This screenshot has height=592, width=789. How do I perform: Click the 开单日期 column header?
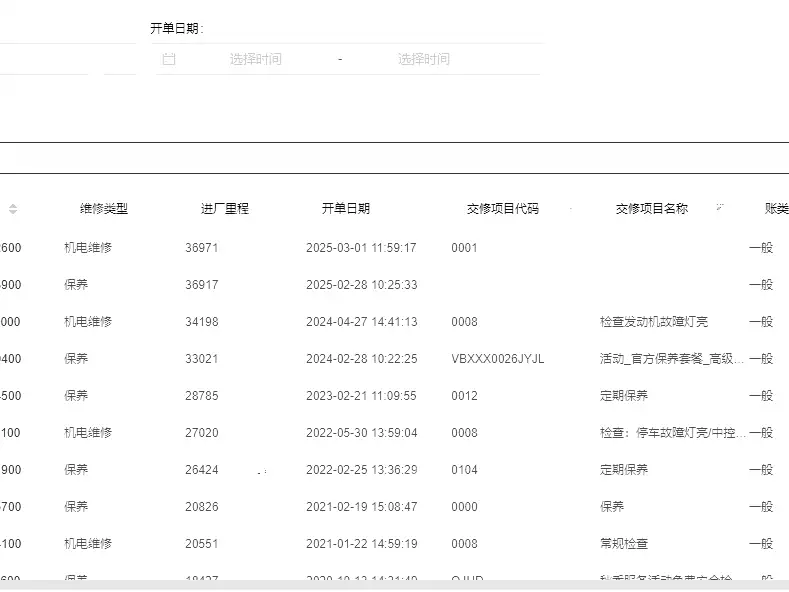[345, 209]
